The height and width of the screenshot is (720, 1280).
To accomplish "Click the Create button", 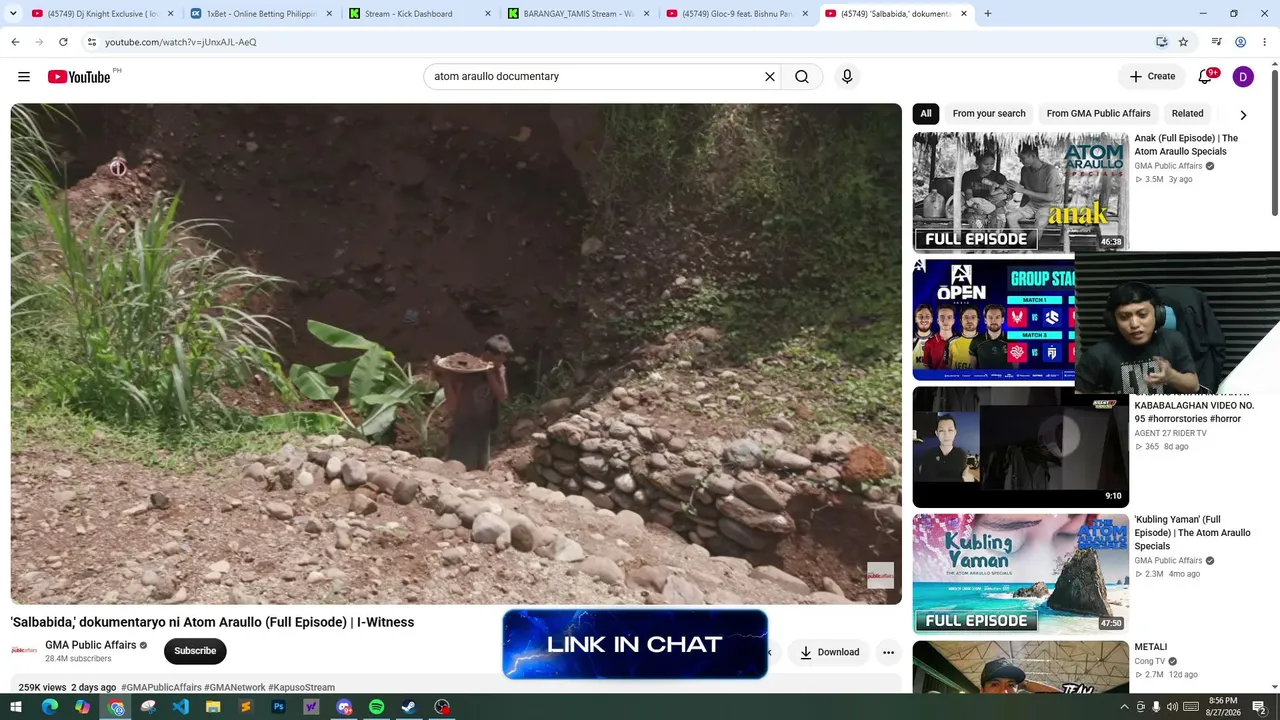I will 1152,77.
